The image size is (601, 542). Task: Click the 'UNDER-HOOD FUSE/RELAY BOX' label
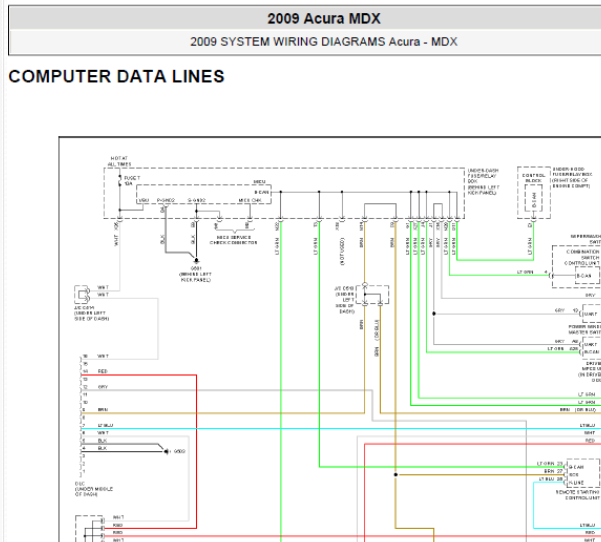click(572, 177)
